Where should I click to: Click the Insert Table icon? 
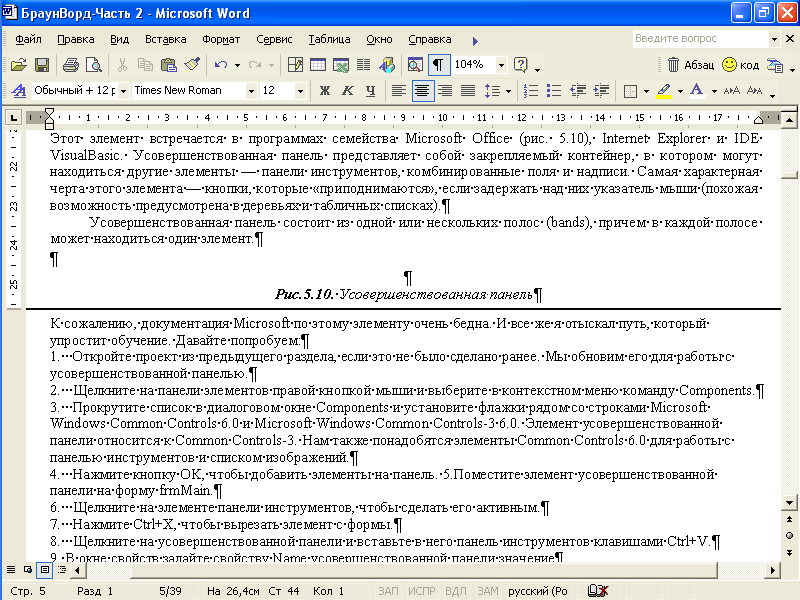click(x=318, y=65)
